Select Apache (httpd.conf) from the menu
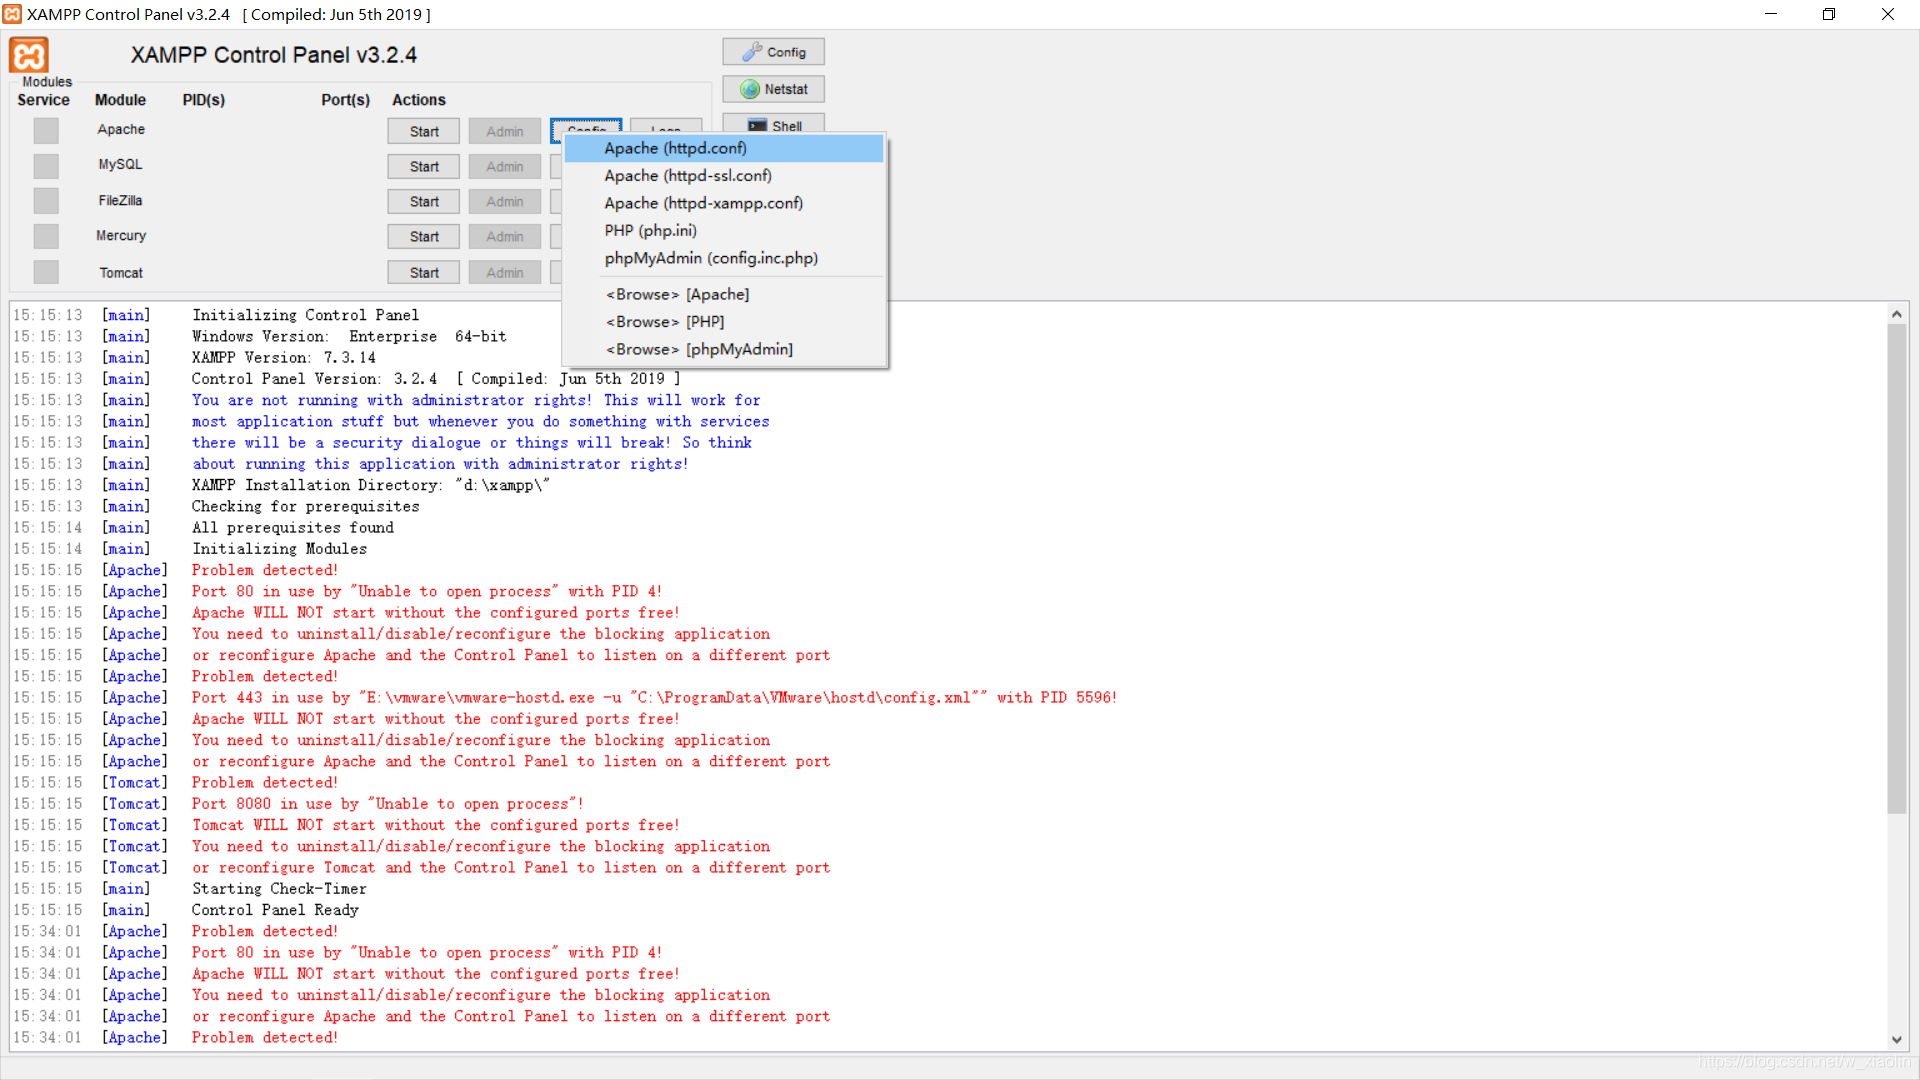 [x=724, y=148]
